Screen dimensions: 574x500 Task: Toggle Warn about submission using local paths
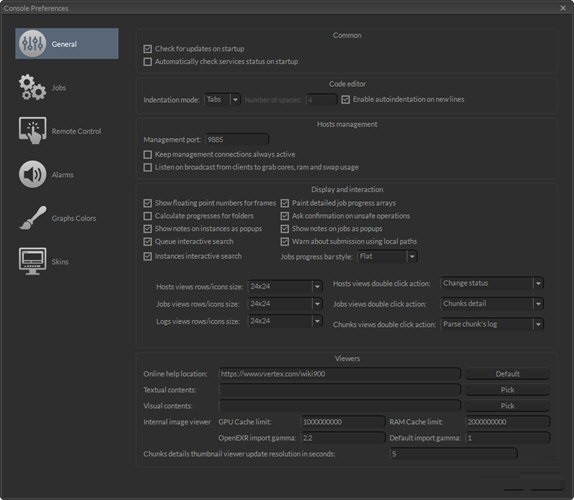[x=284, y=242]
